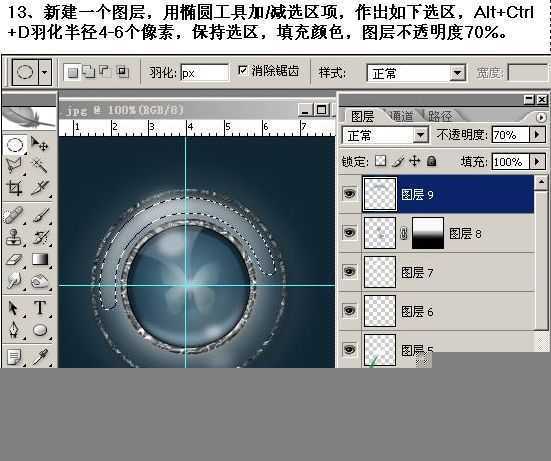This screenshot has height=461, width=551.
Task: Click the 图层 8 link chain icon
Action: pos(403,233)
